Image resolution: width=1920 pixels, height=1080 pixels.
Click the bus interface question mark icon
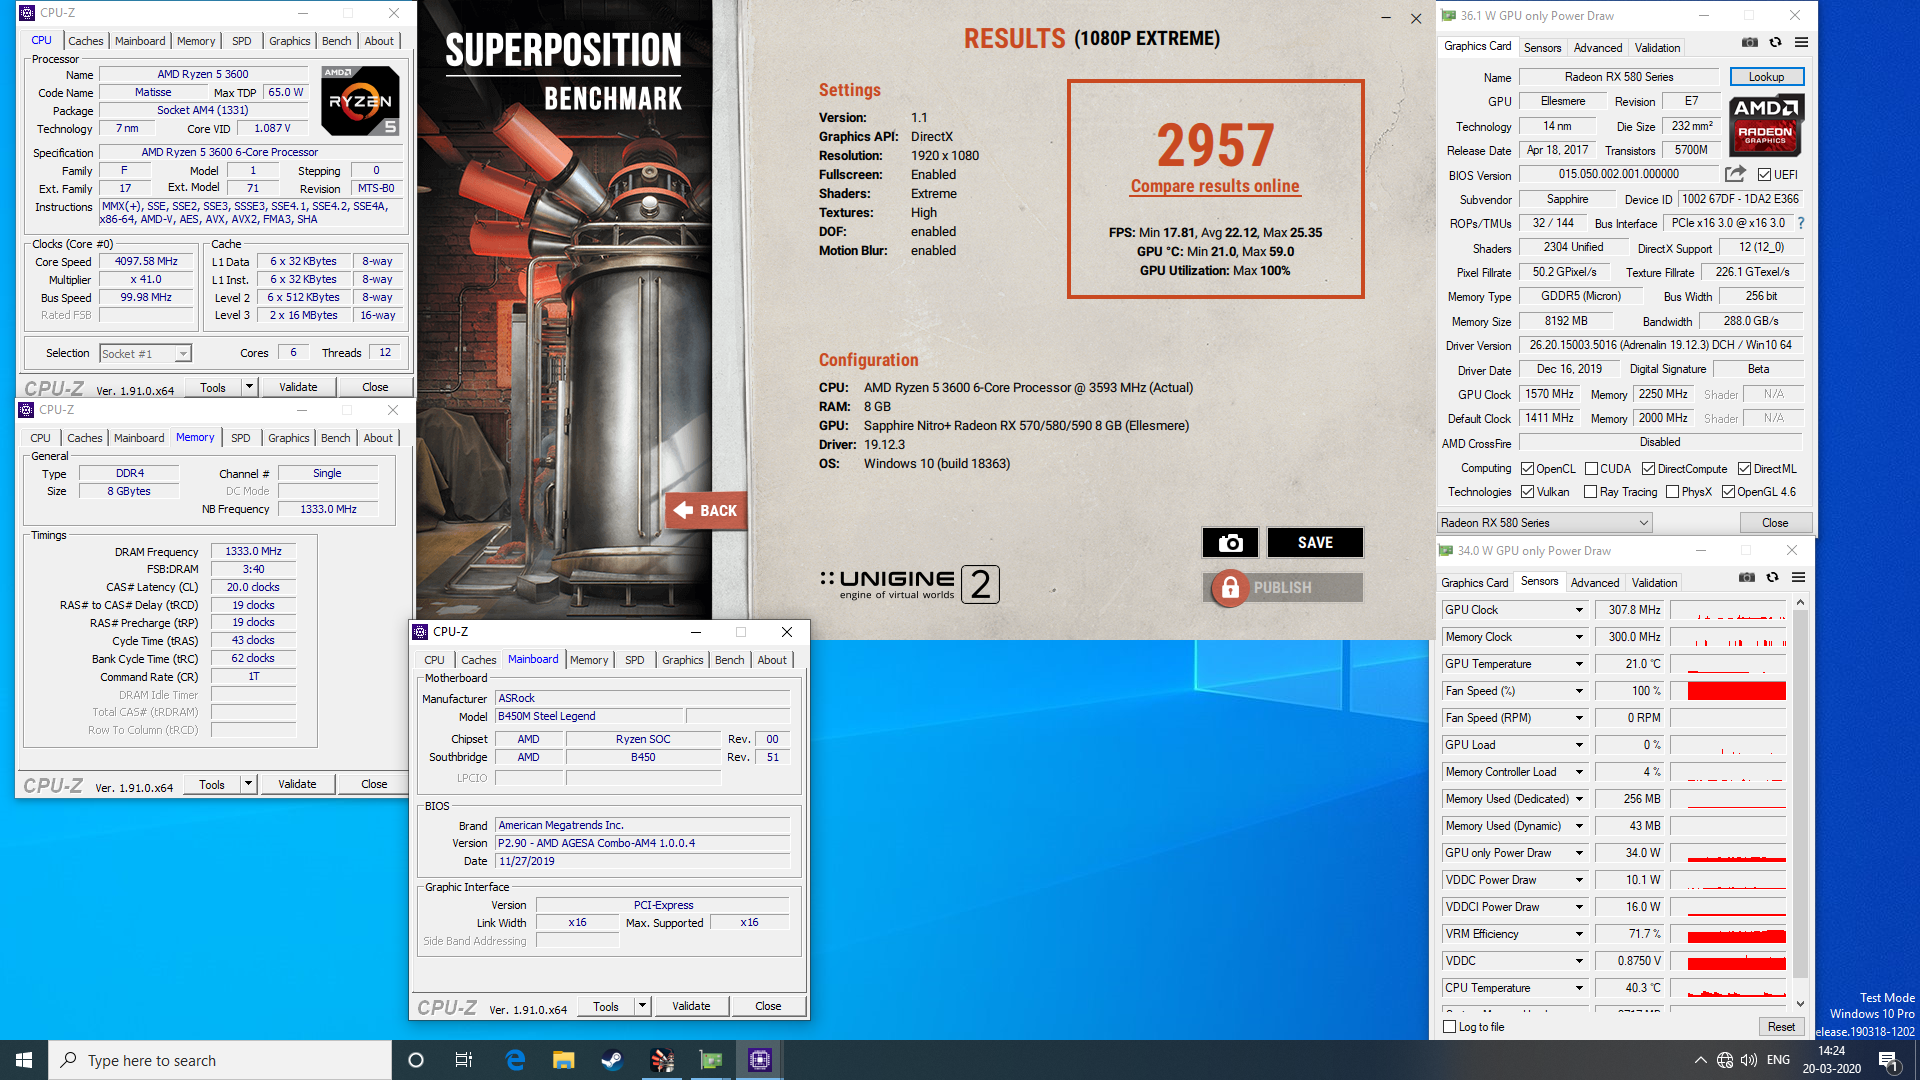[x=1801, y=223]
